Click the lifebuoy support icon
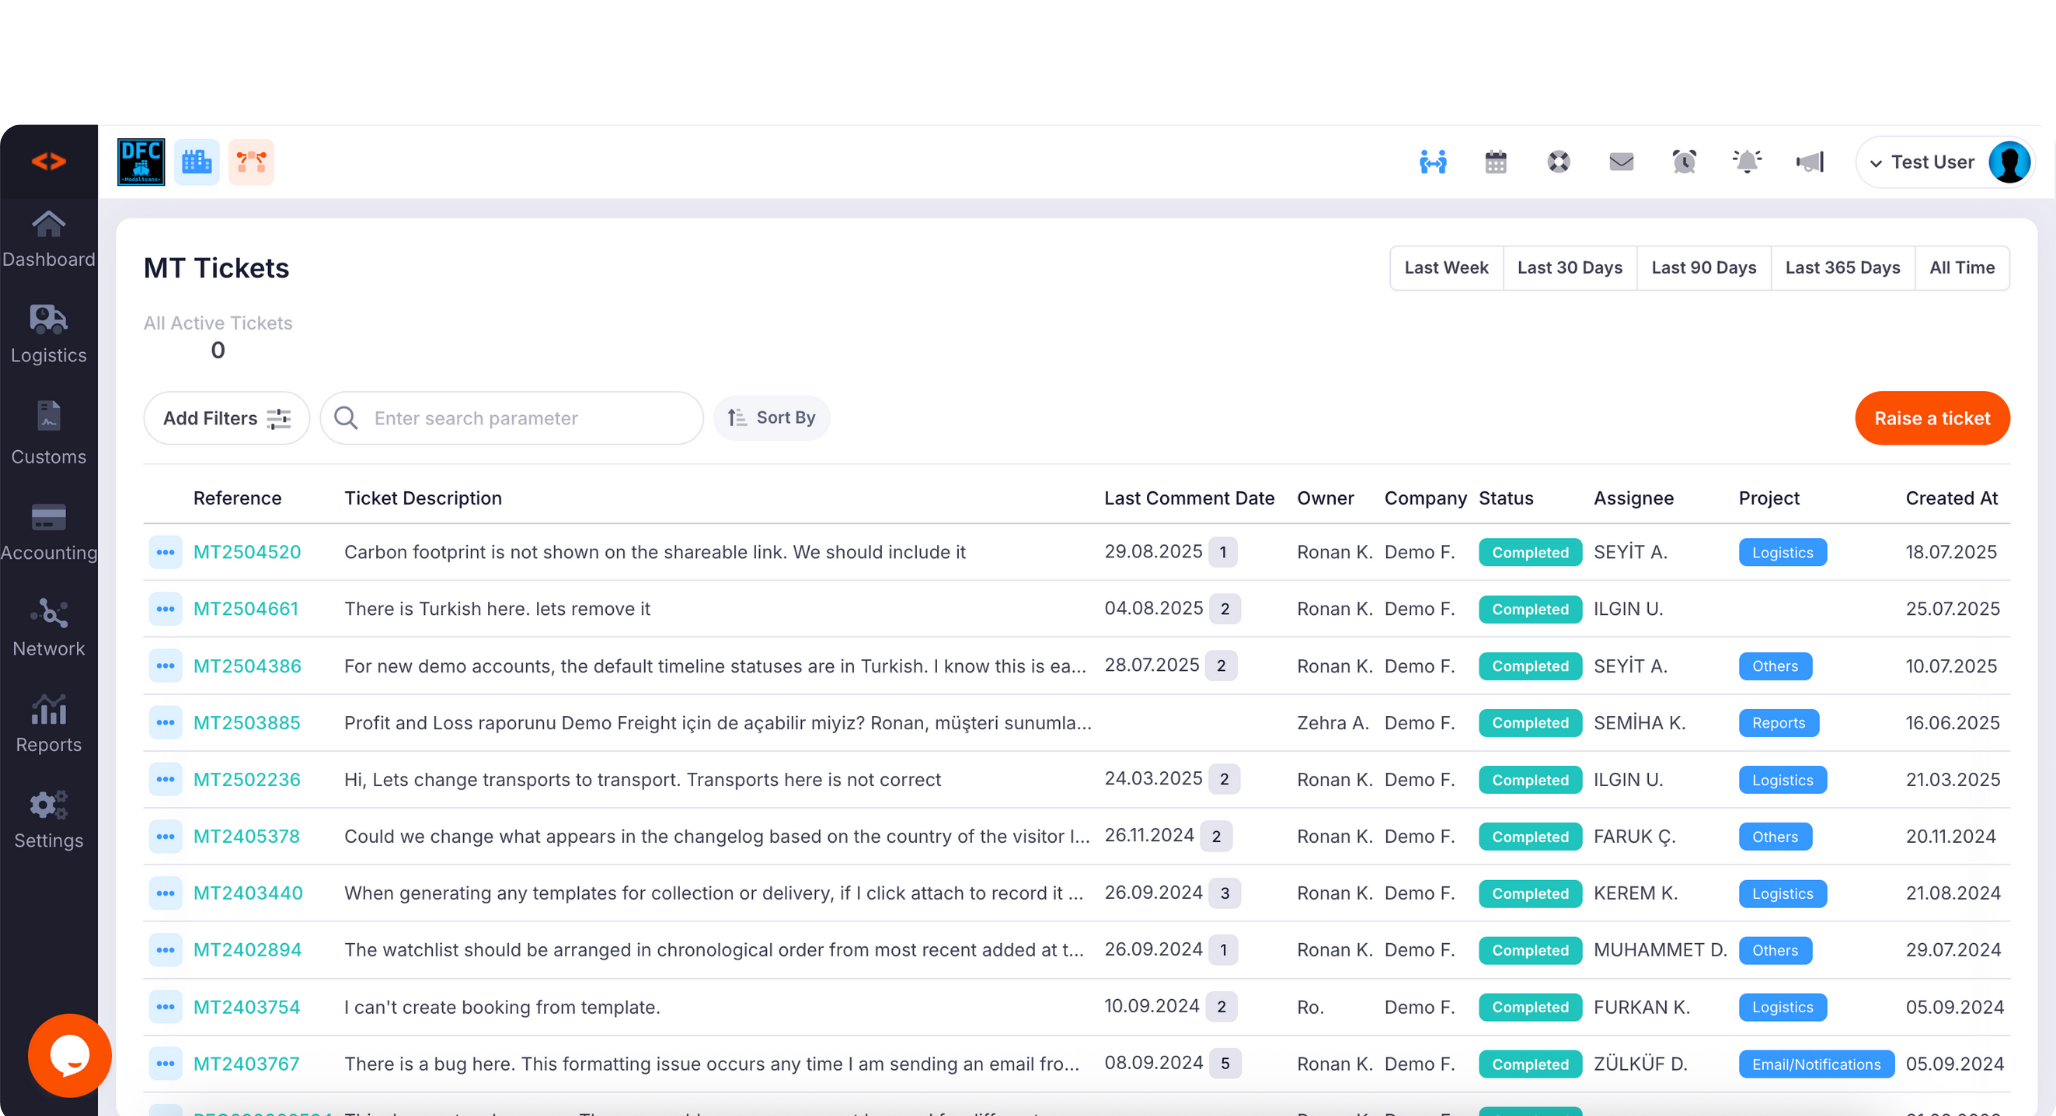 (x=1559, y=162)
